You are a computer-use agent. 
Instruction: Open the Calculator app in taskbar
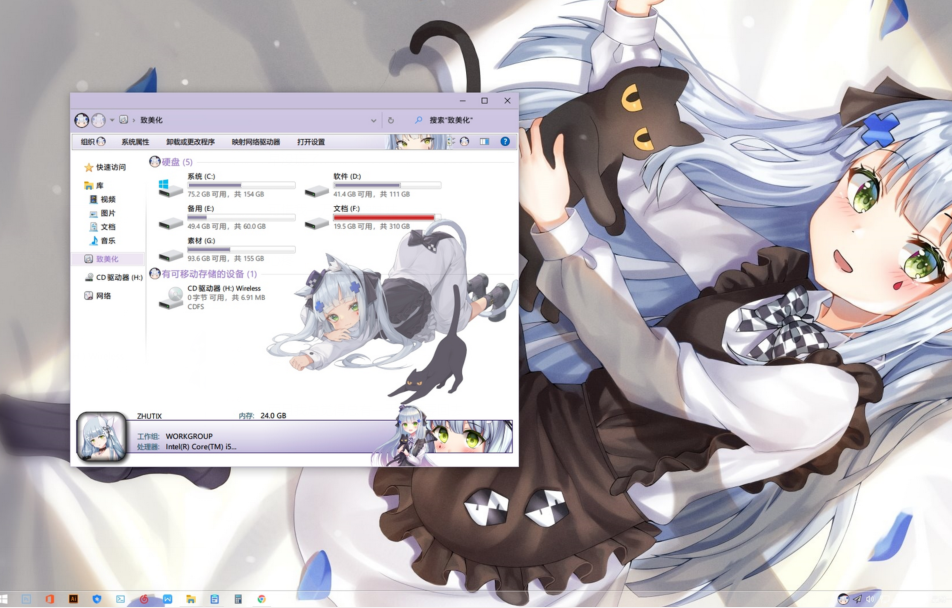(238, 599)
